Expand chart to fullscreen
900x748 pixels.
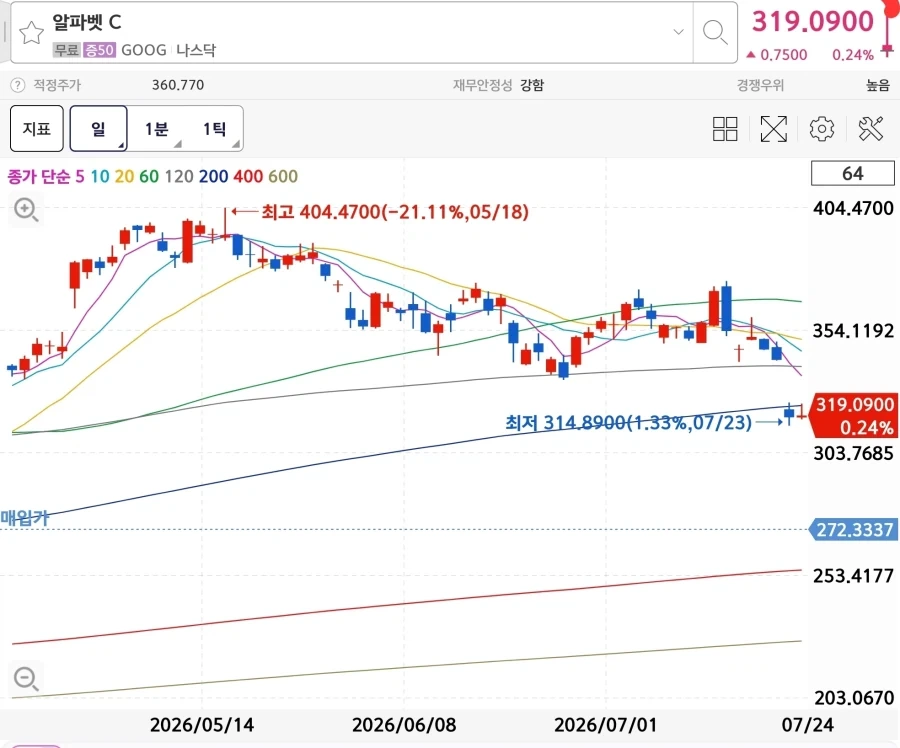pos(773,129)
